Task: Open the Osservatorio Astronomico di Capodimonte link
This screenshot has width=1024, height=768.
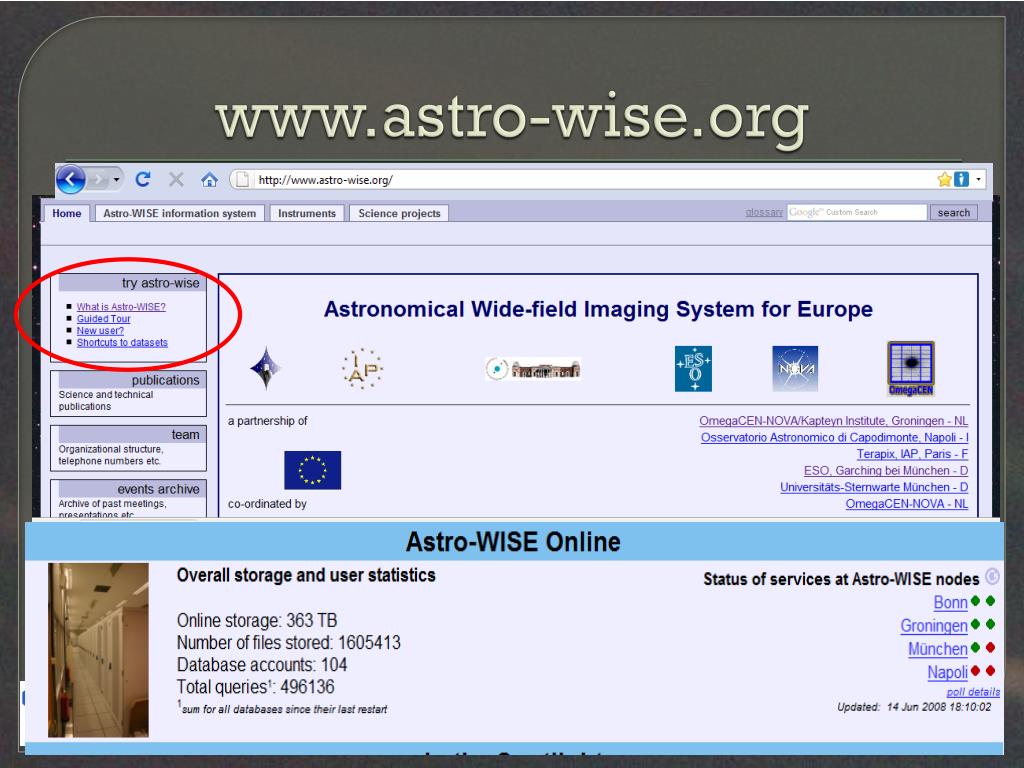Action: click(x=835, y=438)
